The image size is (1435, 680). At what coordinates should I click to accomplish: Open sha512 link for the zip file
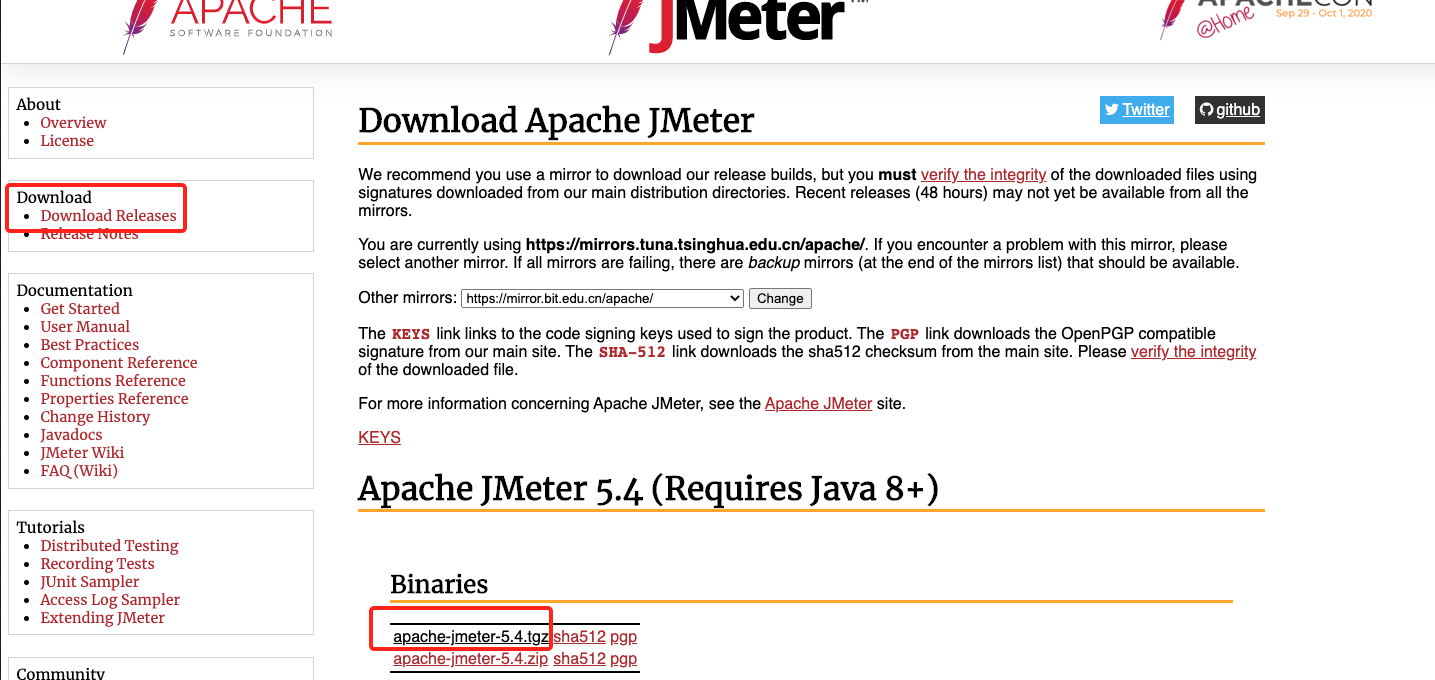pyautogui.click(x=579, y=659)
